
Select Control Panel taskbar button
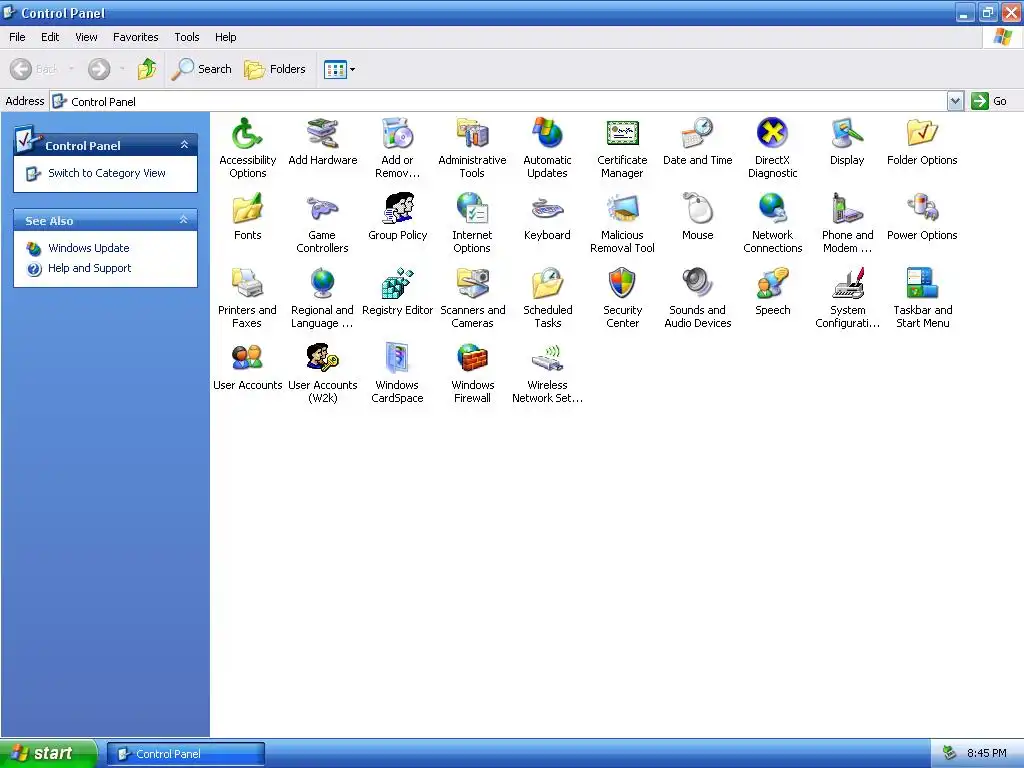[186, 754]
